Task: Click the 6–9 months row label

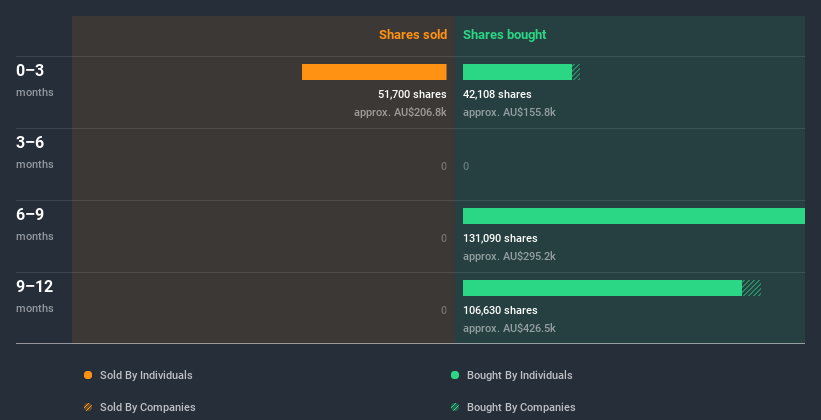Action: (35, 224)
